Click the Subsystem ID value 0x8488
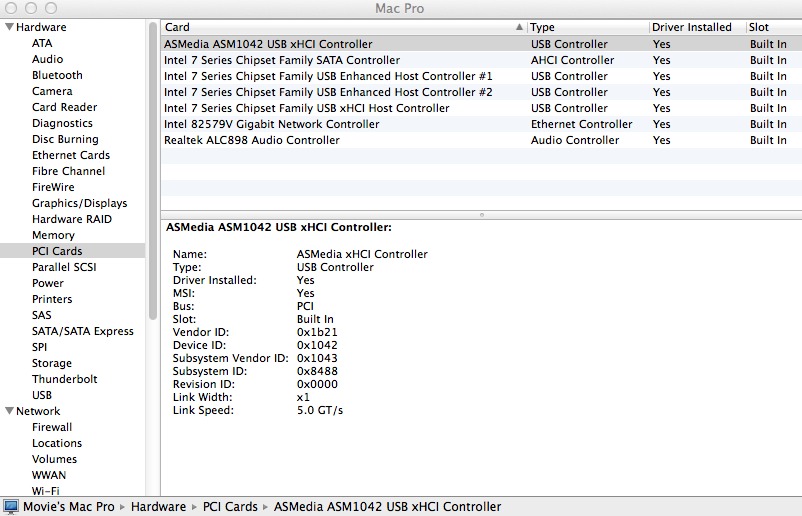The width and height of the screenshot is (802, 516). [317, 371]
